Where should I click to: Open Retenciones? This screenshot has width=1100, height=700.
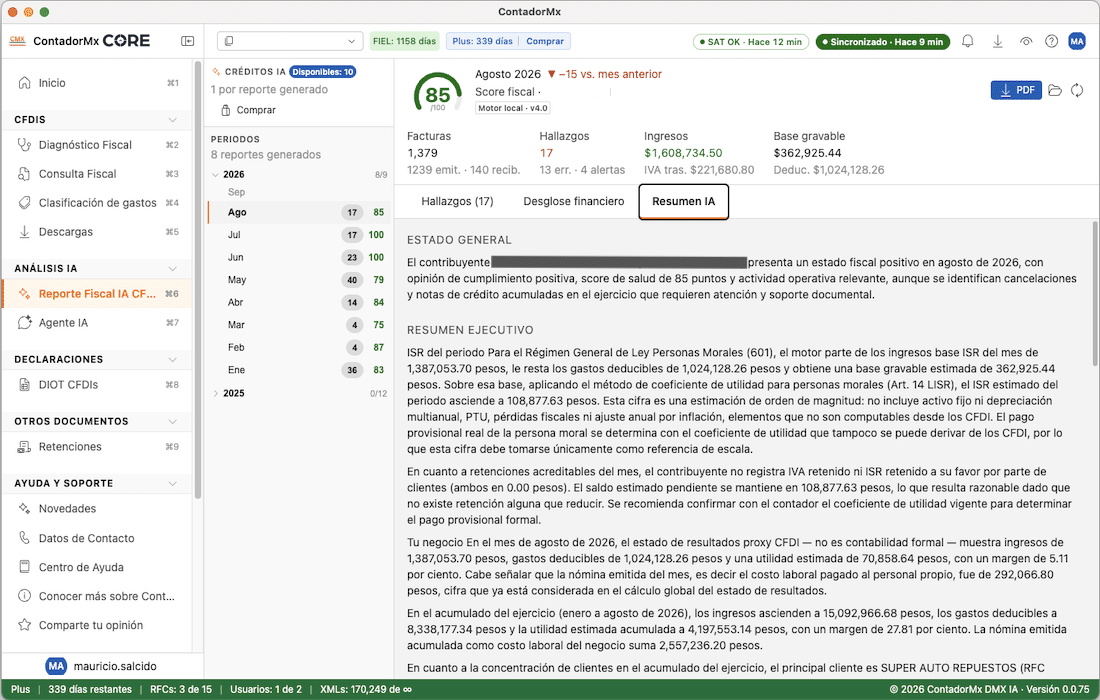pyautogui.click(x=97, y=447)
